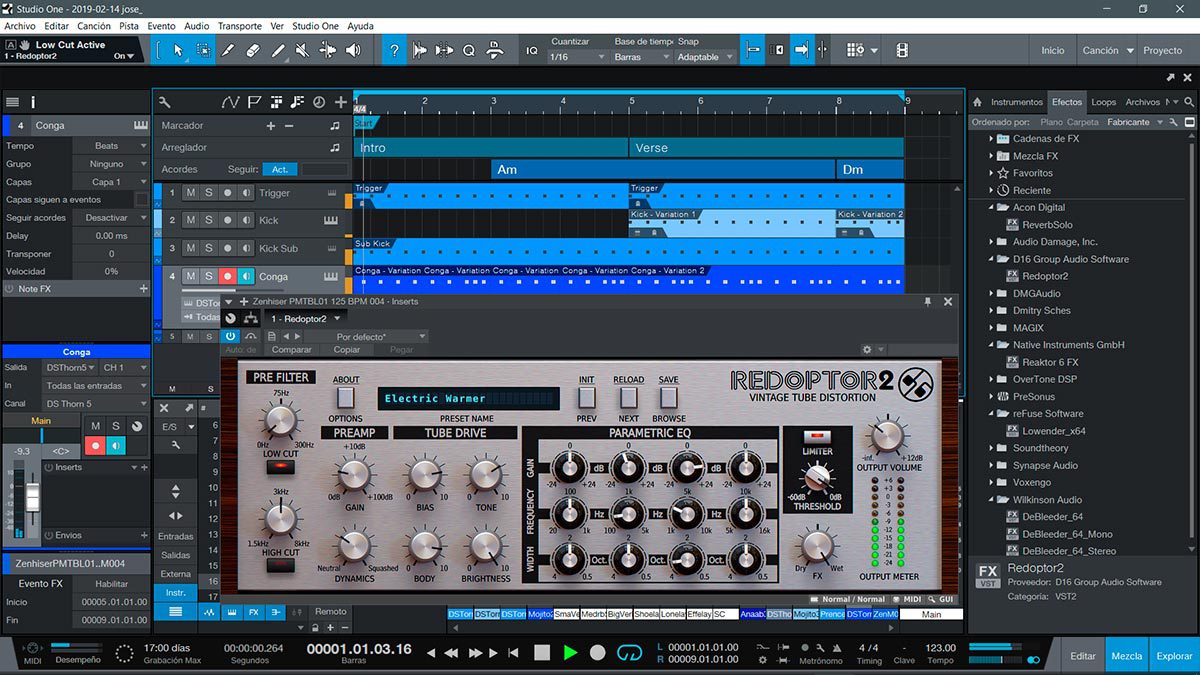Toggle Redoptor2 plugin power bypass
This screenshot has width=1200, height=675.
(230, 336)
